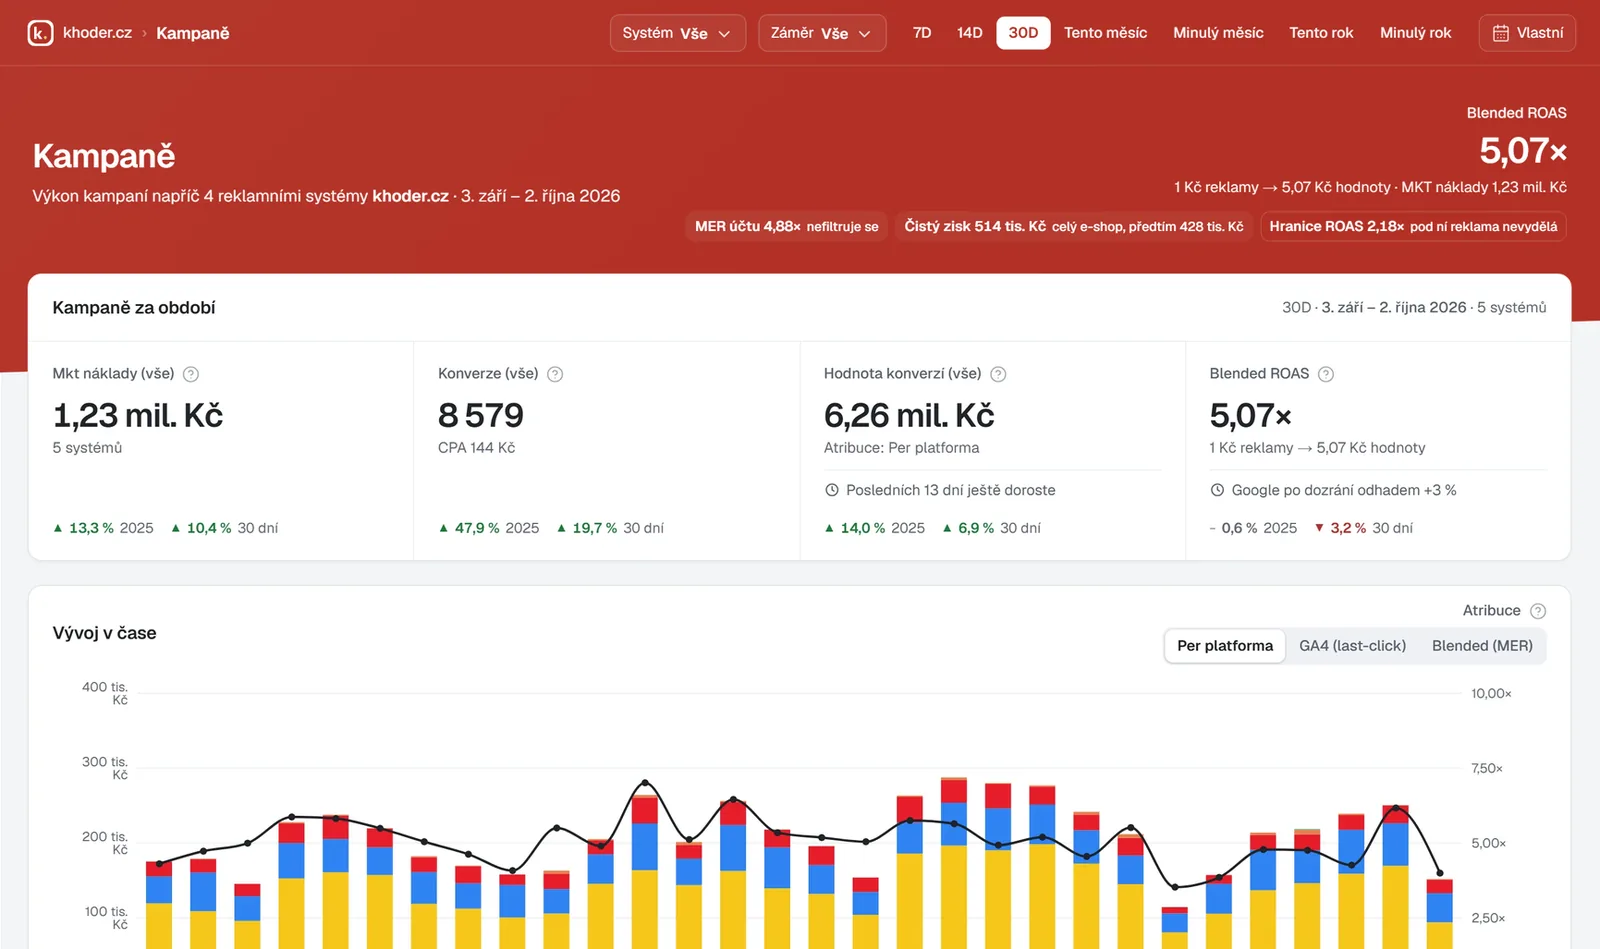Click the Atribuce help icon
The image size is (1600, 949).
1538,611
